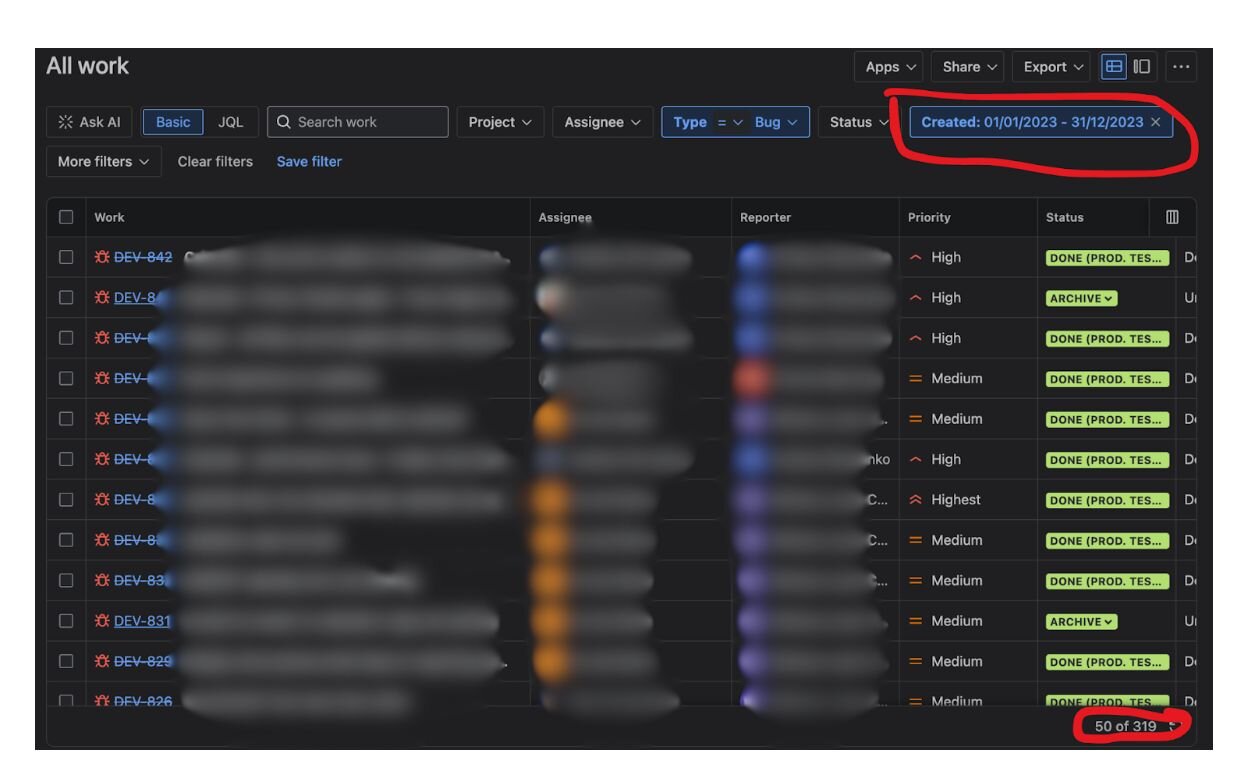Focus the Search work input field
Image resolution: width=1244 pixels, height=770 pixels.
tap(358, 122)
